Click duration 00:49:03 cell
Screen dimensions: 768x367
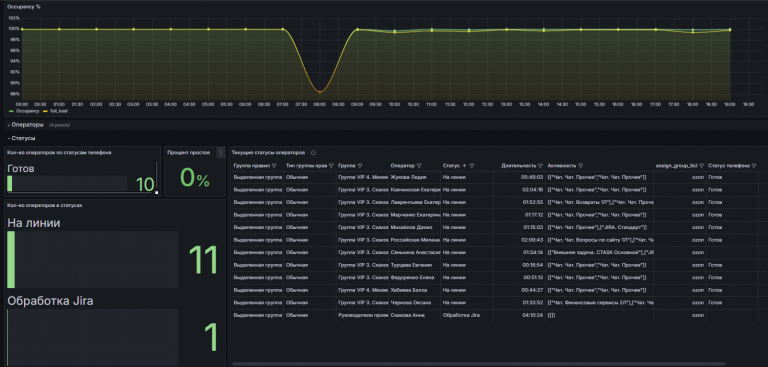[x=520, y=177]
